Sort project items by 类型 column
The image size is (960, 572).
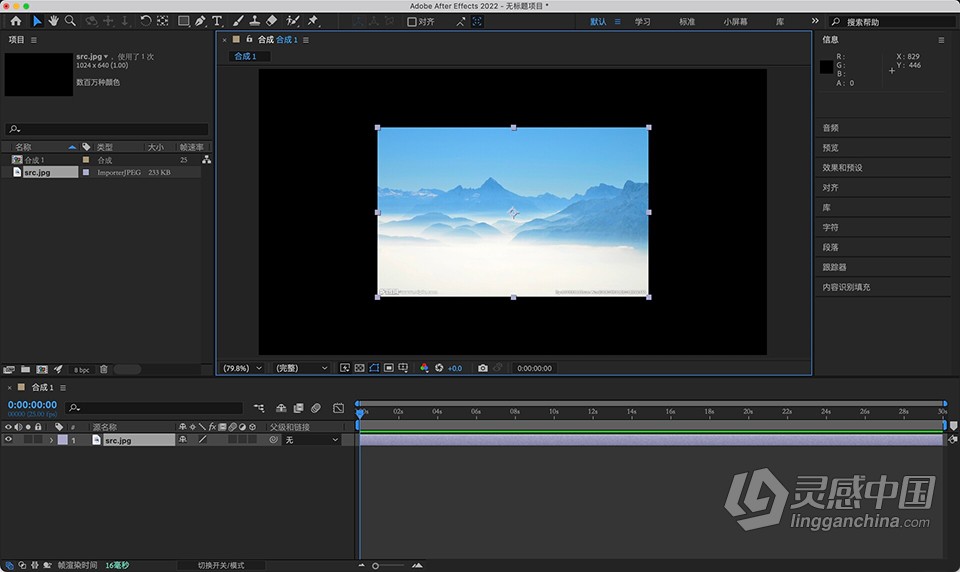coord(105,147)
